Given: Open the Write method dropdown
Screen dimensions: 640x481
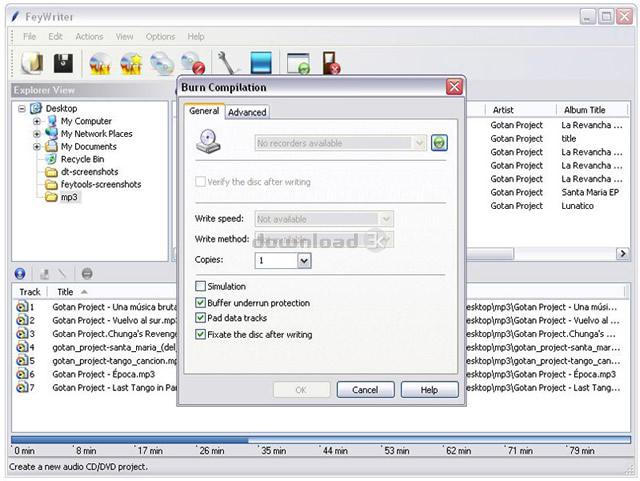Looking at the screenshot, I should [387, 239].
